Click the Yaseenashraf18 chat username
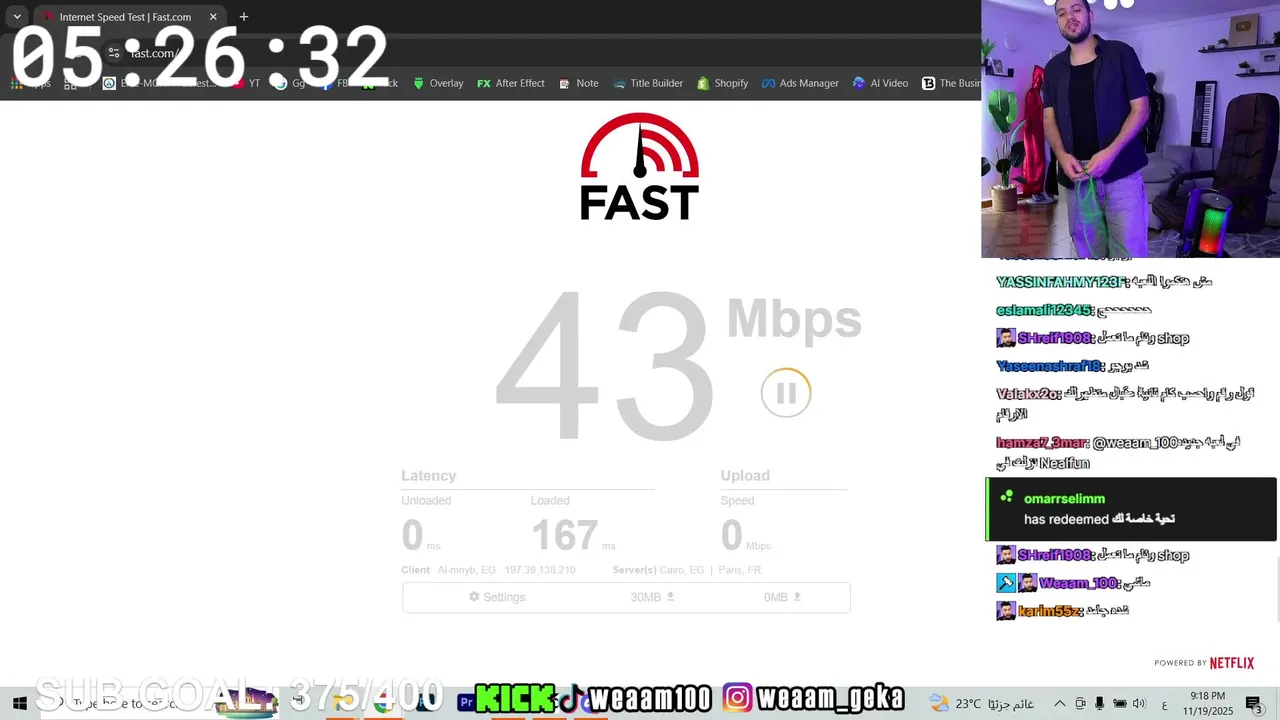The width and height of the screenshot is (1280, 720). 1049,366
